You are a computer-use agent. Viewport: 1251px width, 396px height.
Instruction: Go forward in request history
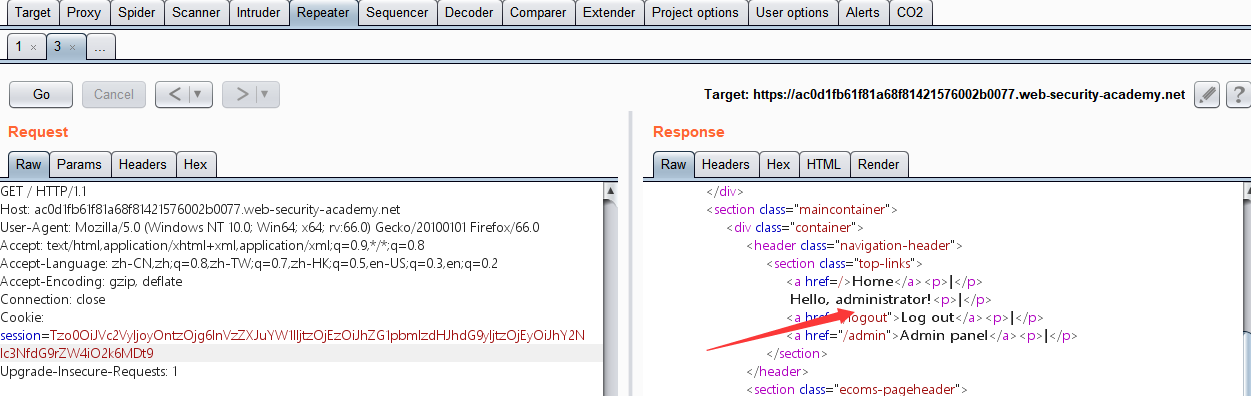[x=241, y=94]
